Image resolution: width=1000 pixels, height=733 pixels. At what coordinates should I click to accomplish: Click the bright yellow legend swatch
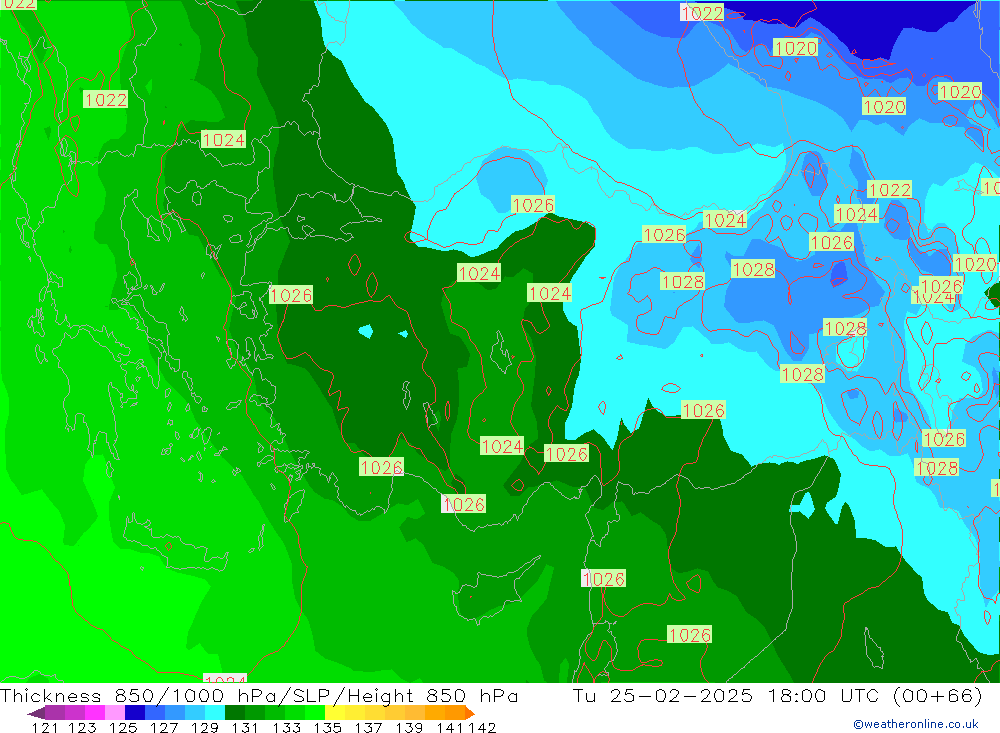[x=335, y=713]
